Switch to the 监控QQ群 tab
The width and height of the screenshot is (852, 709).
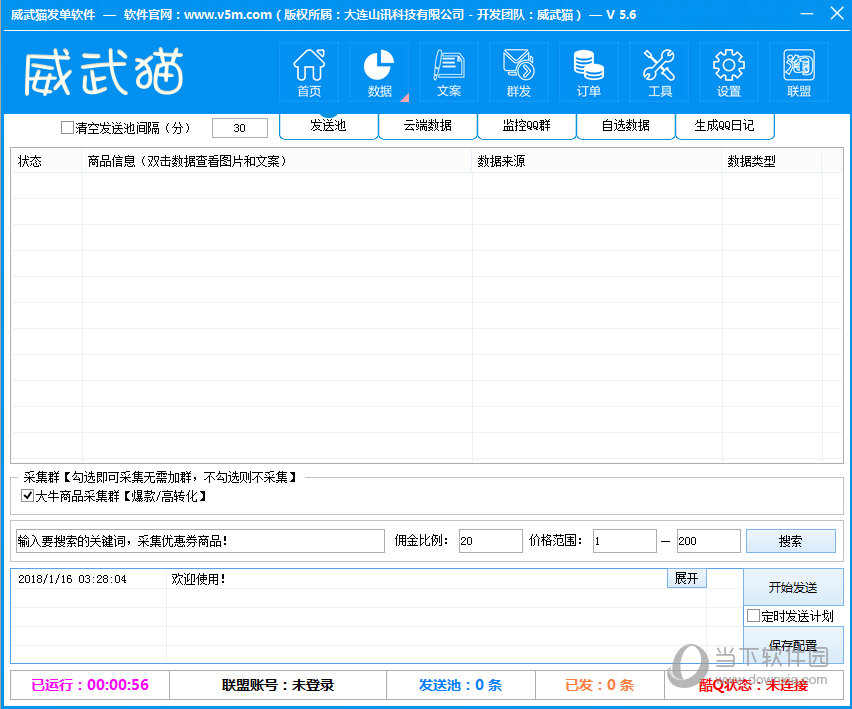[x=526, y=126]
